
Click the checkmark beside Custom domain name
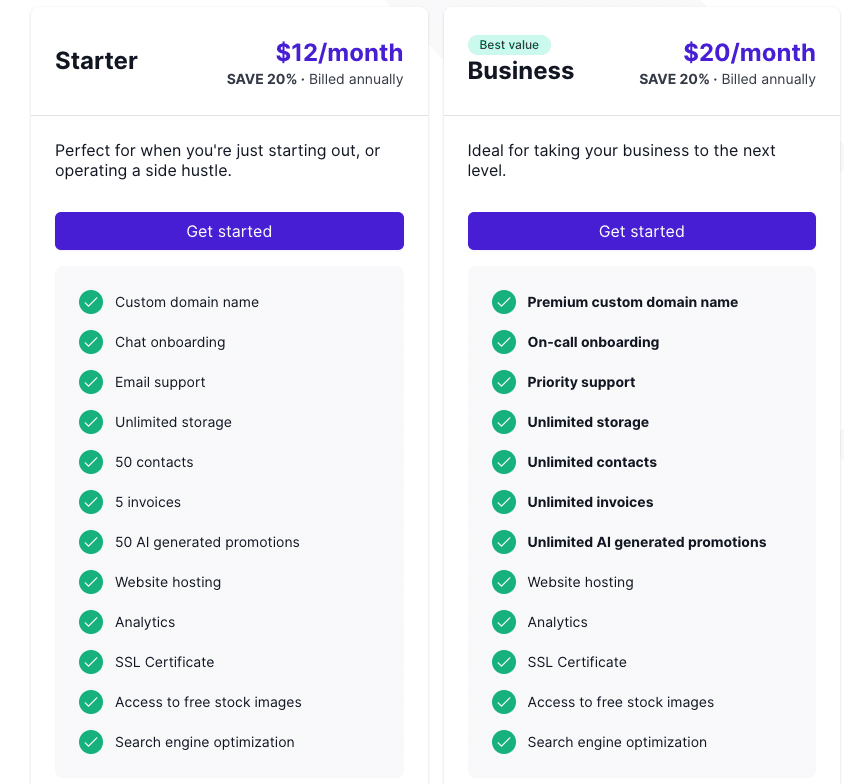coord(91,302)
